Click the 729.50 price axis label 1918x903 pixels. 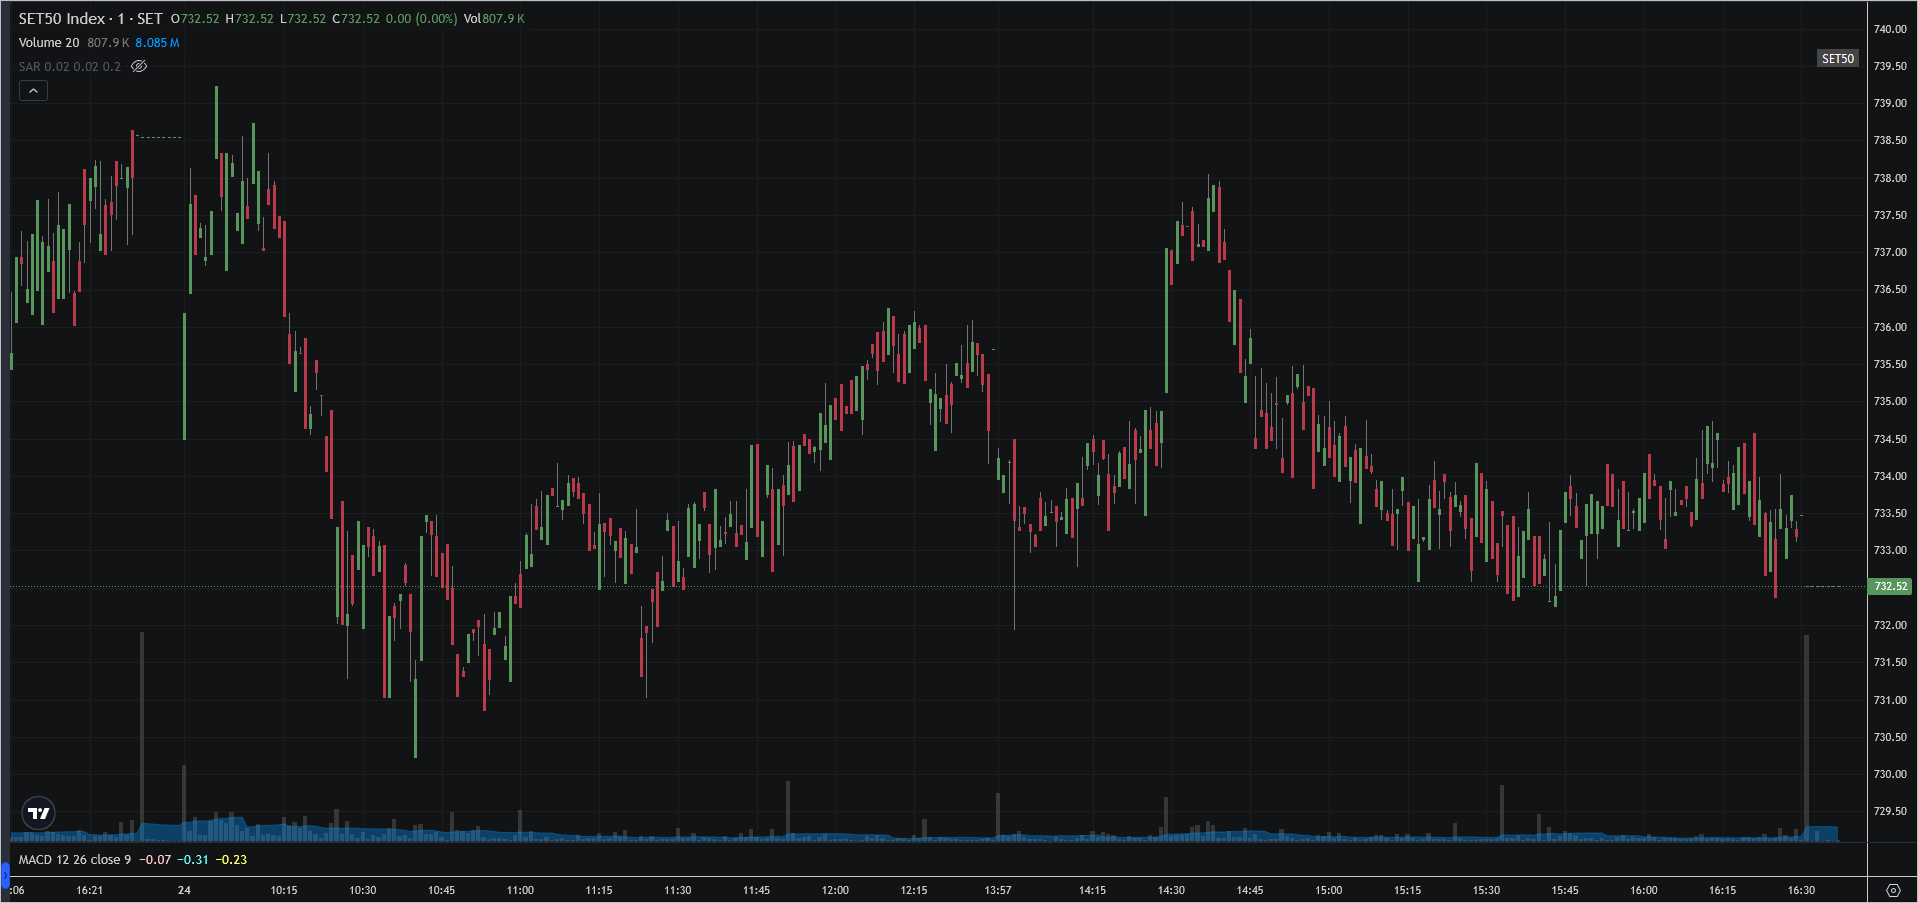(x=1890, y=811)
